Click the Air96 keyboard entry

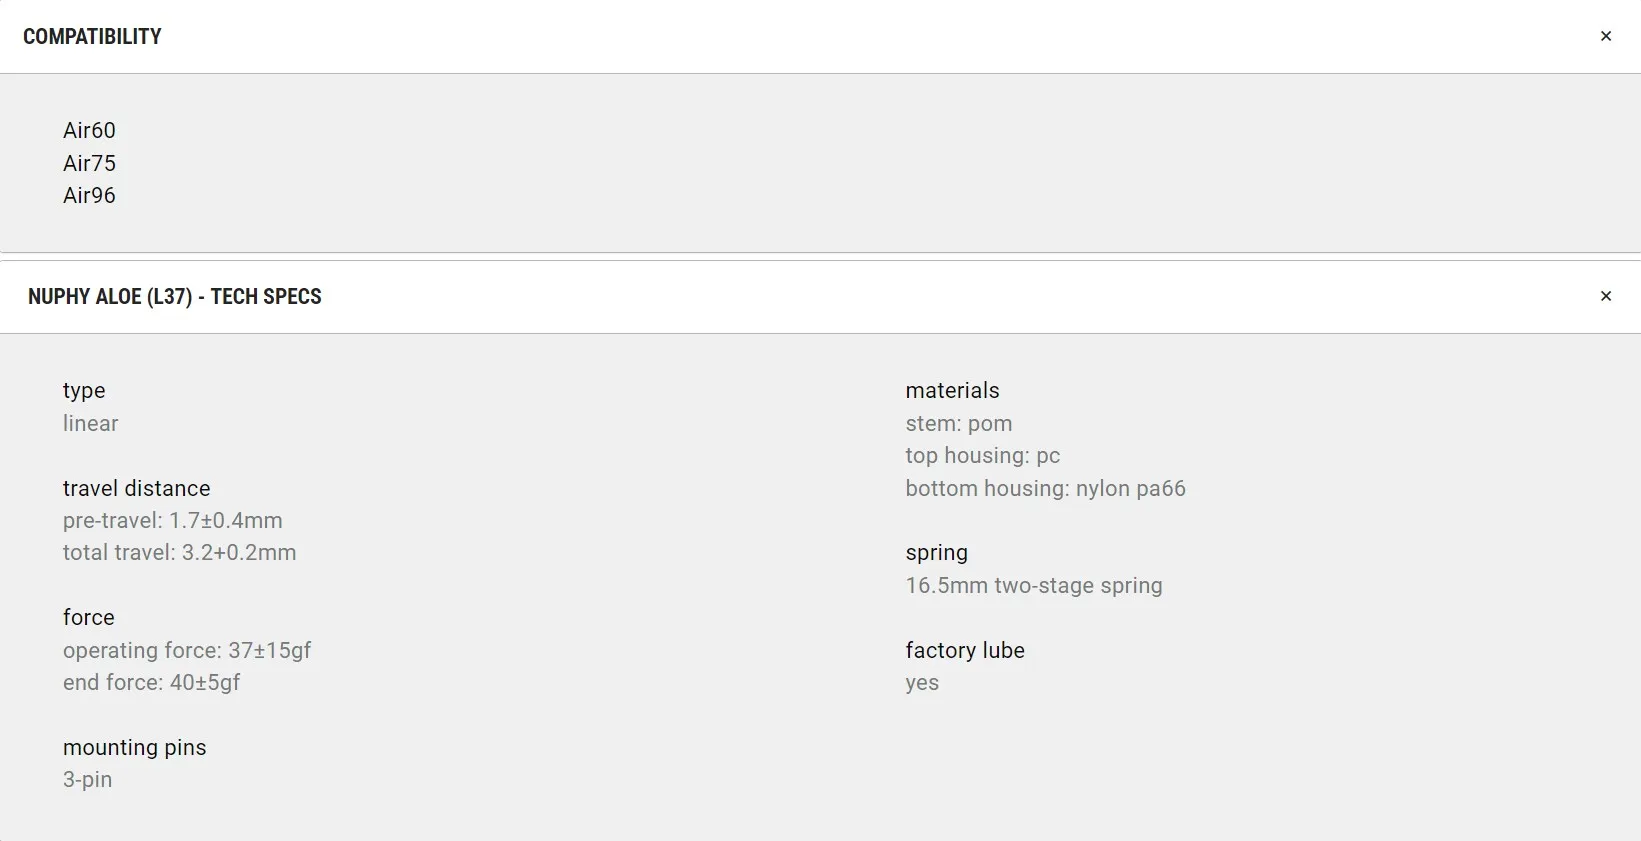pos(89,196)
